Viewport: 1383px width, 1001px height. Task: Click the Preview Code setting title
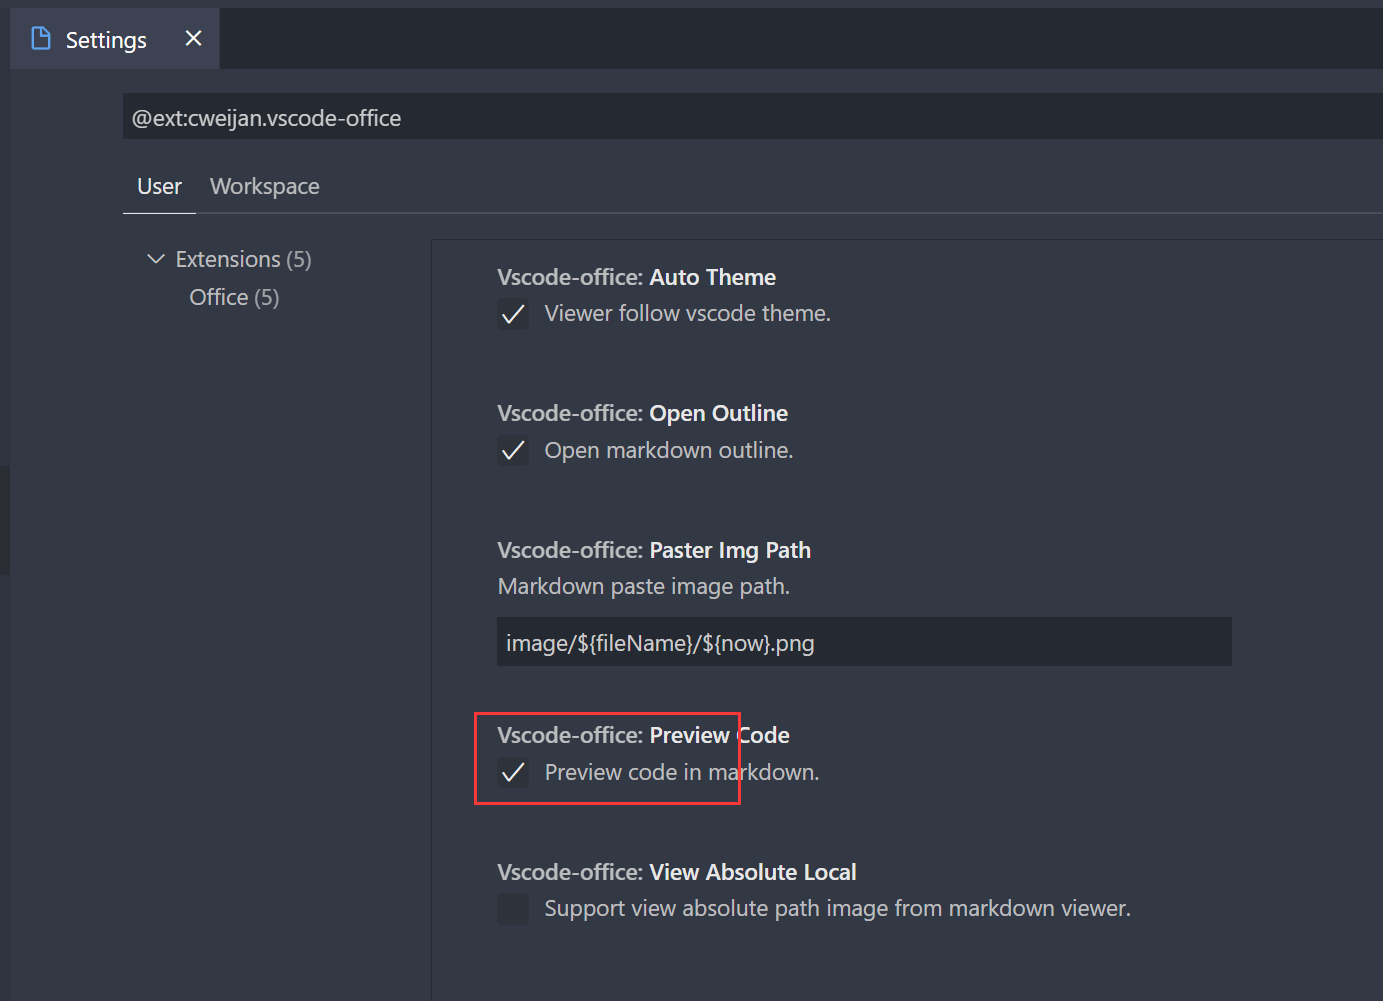point(644,735)
